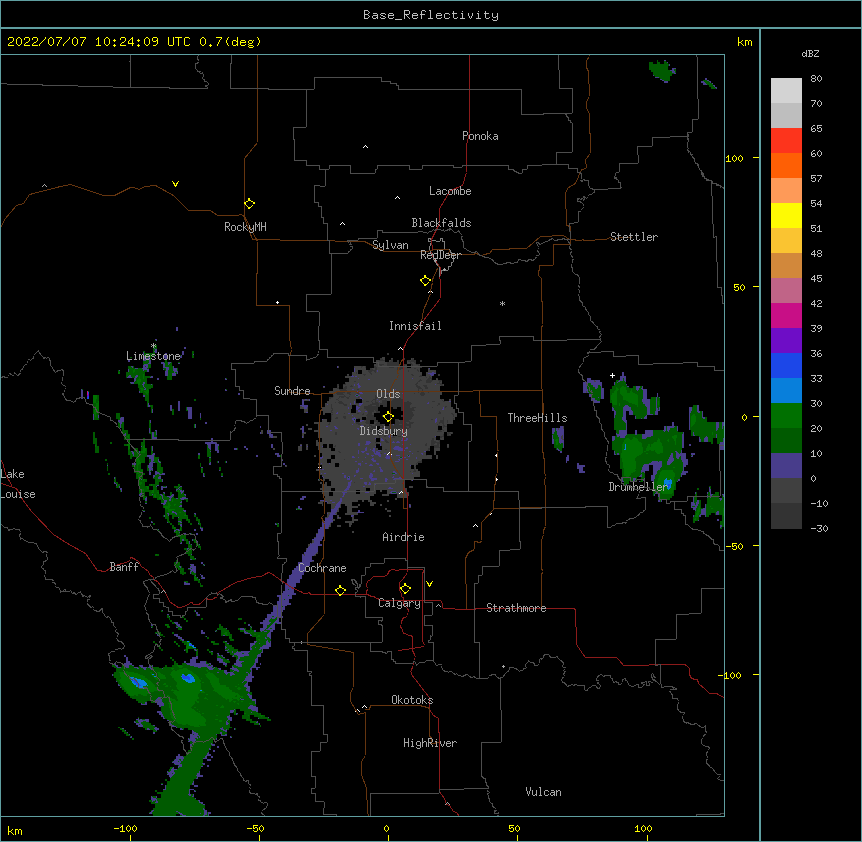Select the RockyMH map label

[245, 227]
